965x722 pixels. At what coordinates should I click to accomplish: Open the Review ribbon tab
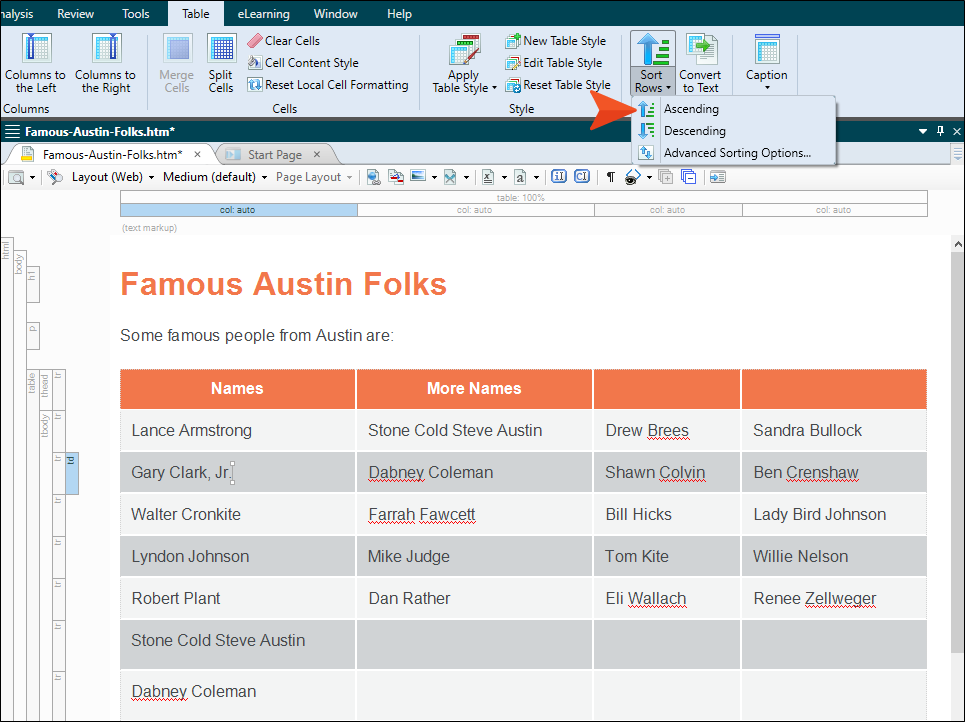(x=76, y=14)
